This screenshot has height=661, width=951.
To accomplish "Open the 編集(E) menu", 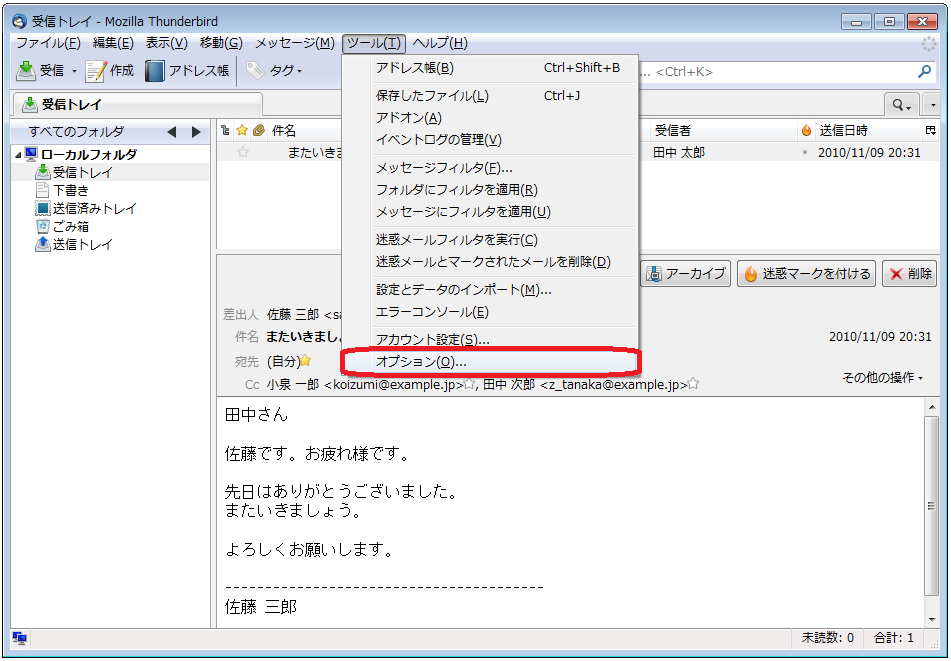I will coord(113,43).
